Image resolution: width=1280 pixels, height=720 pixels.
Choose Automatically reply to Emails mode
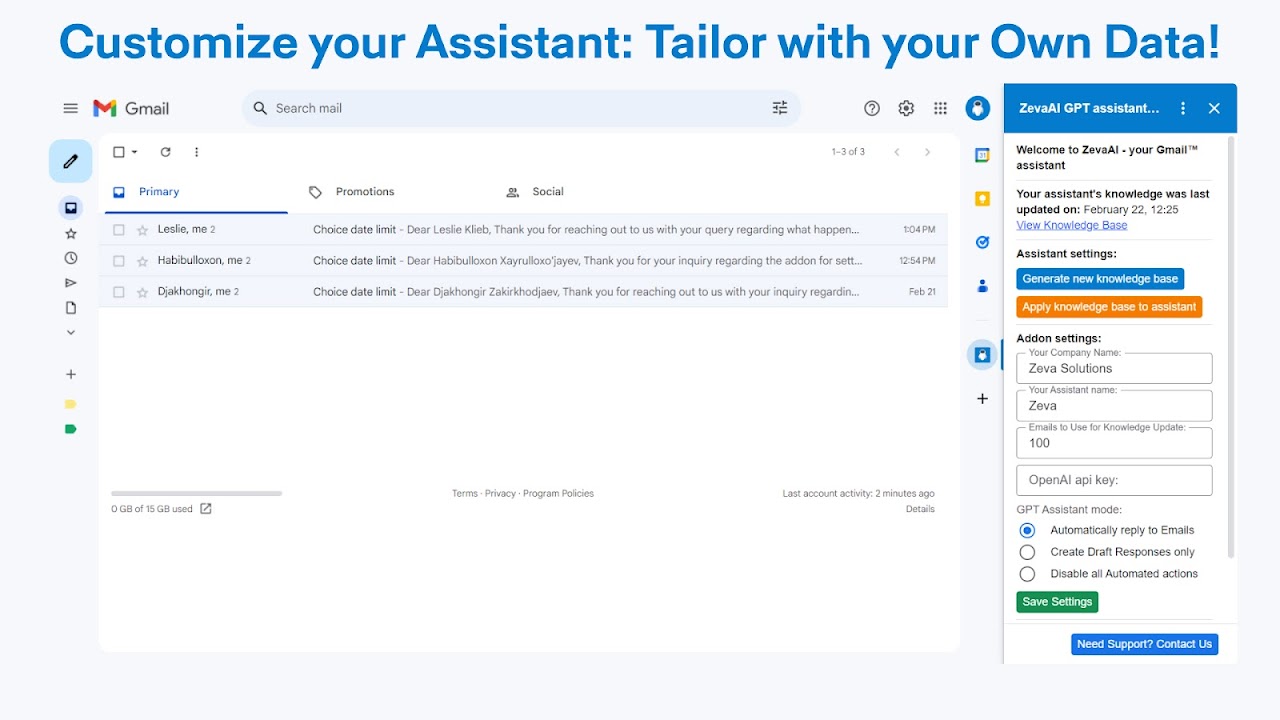(x=1027, y=530)
